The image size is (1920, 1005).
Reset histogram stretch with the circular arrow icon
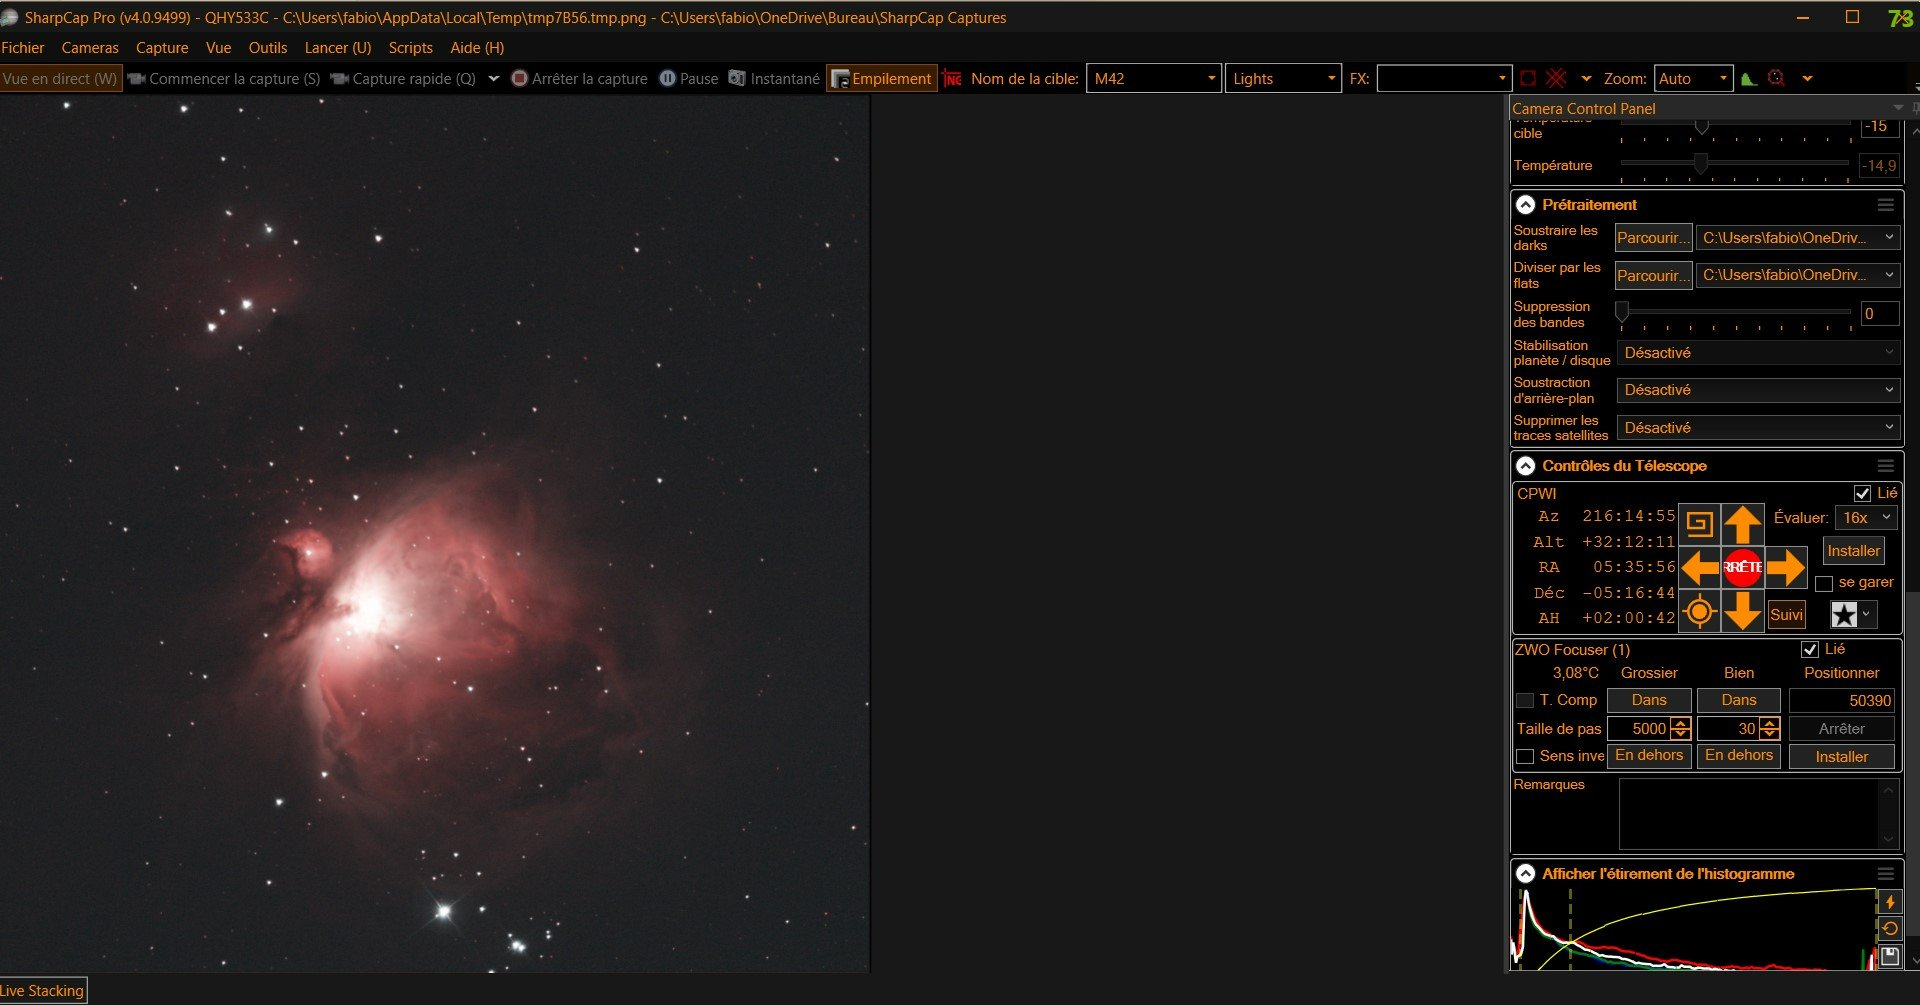1890,929
